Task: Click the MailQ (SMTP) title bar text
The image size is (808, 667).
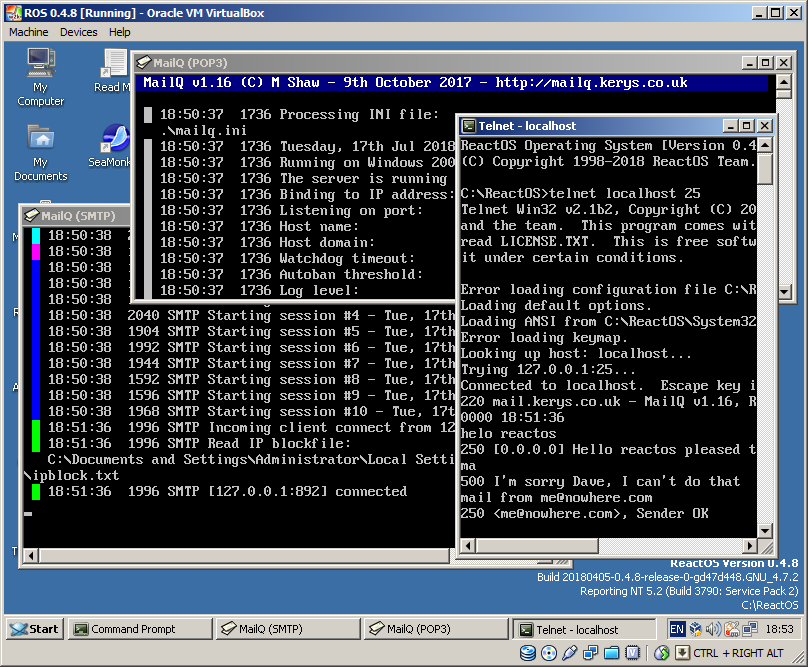Action: point(78,215)
